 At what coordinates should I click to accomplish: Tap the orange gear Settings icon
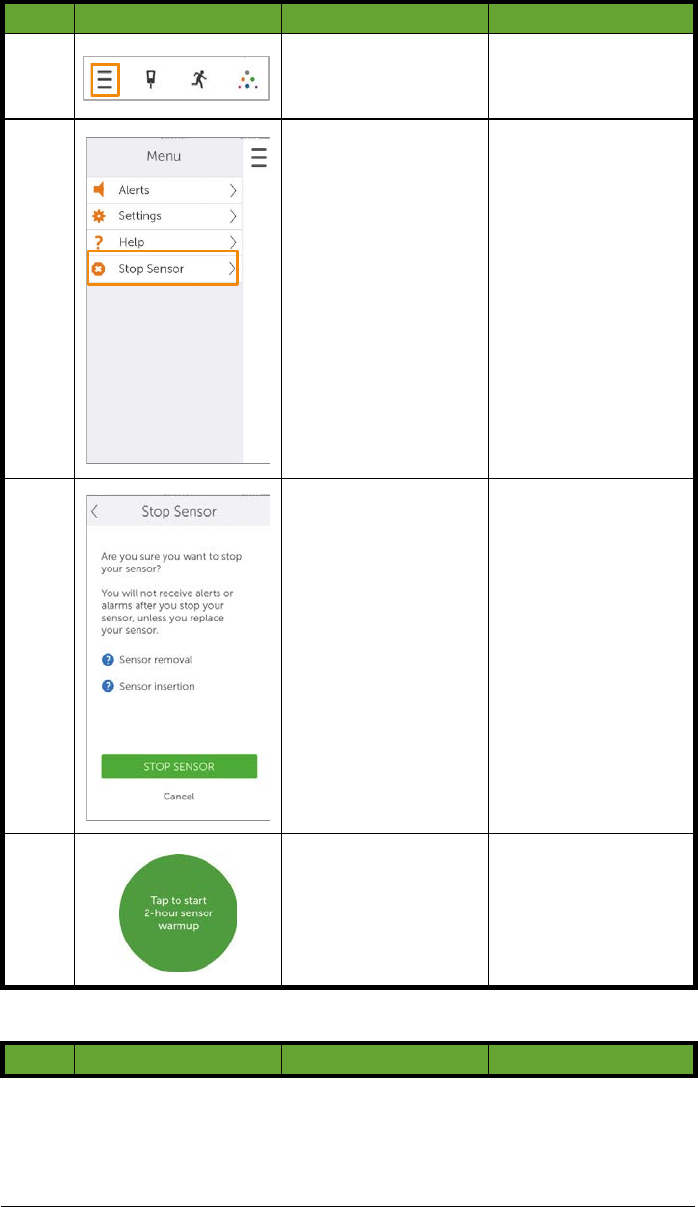pyautogui.click(x=99, y=216)
